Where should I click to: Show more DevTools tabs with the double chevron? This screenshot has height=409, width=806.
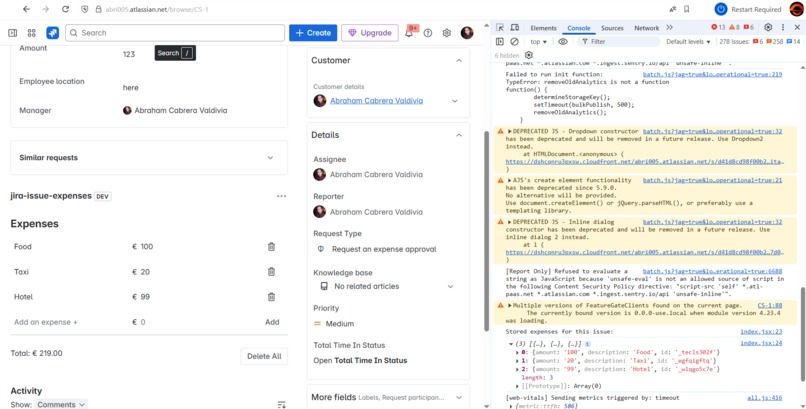pyautogui.click(x=669, y=28)
